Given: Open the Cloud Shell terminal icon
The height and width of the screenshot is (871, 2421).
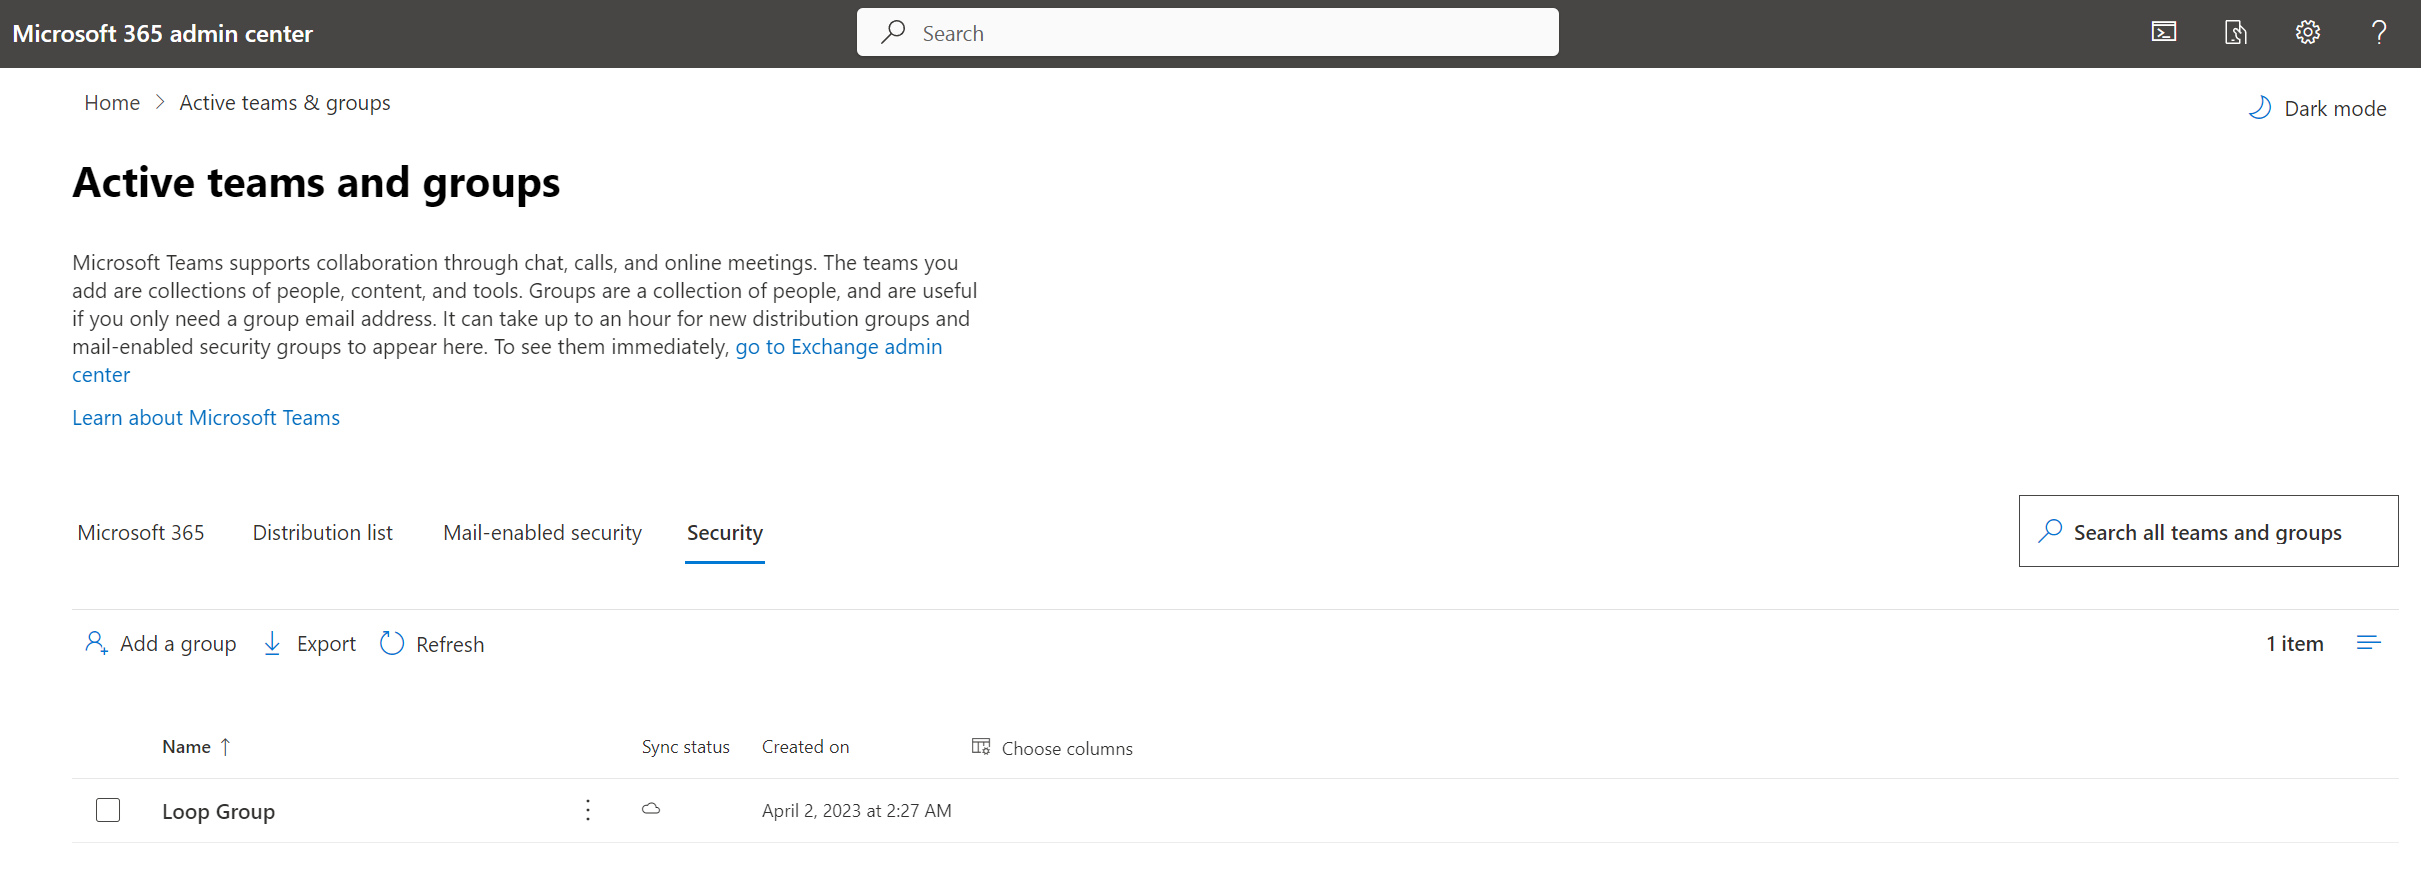Looking at the screenshot, I should pyautogui.click(x=2164, y=32).
